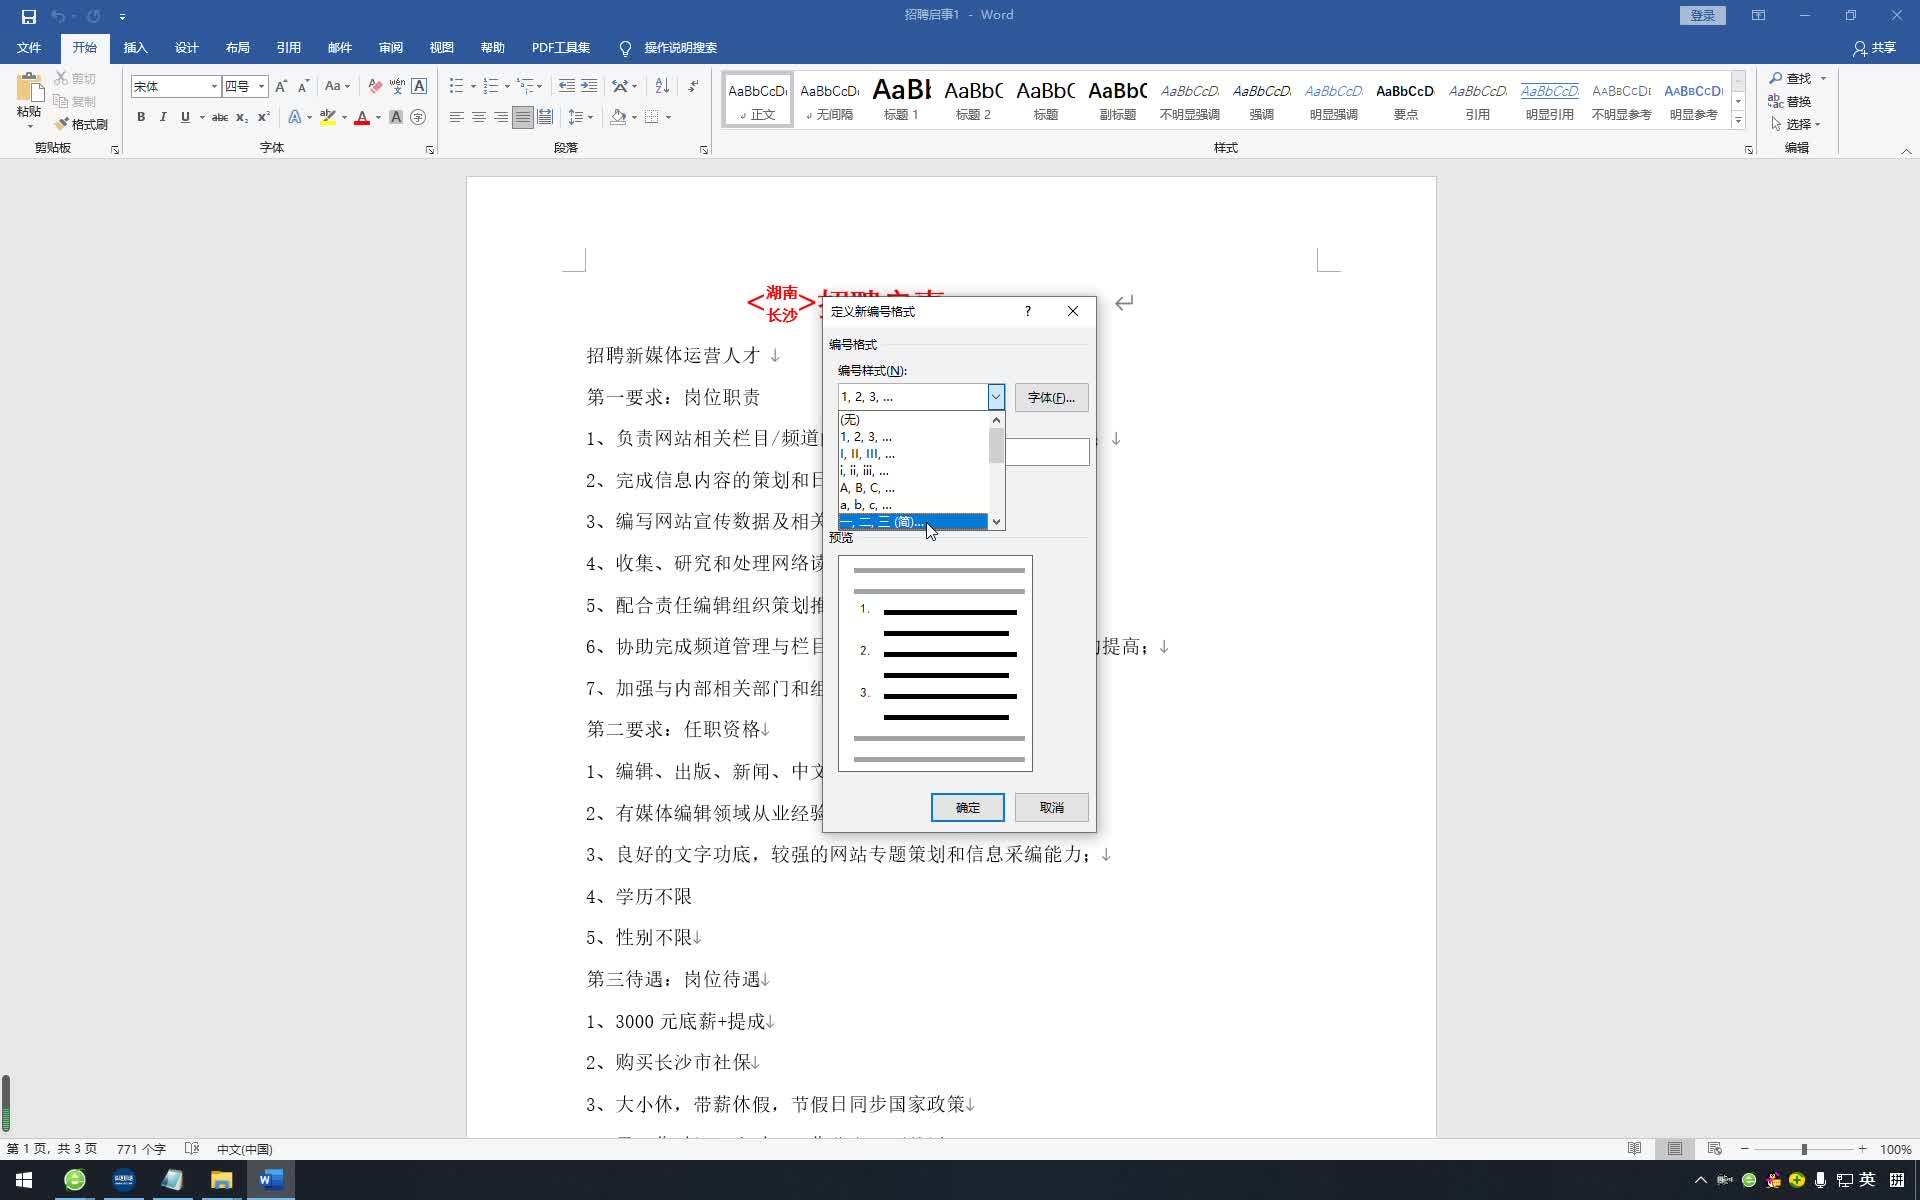1920x1200 pixels.
Task: Open the Layout (布局) ribbon tab
Action: pos(237,48)
